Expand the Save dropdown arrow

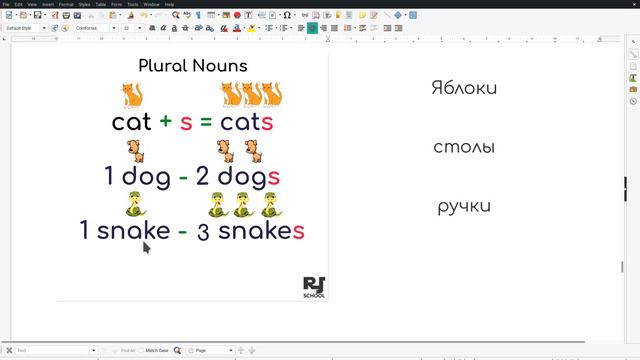44,15
